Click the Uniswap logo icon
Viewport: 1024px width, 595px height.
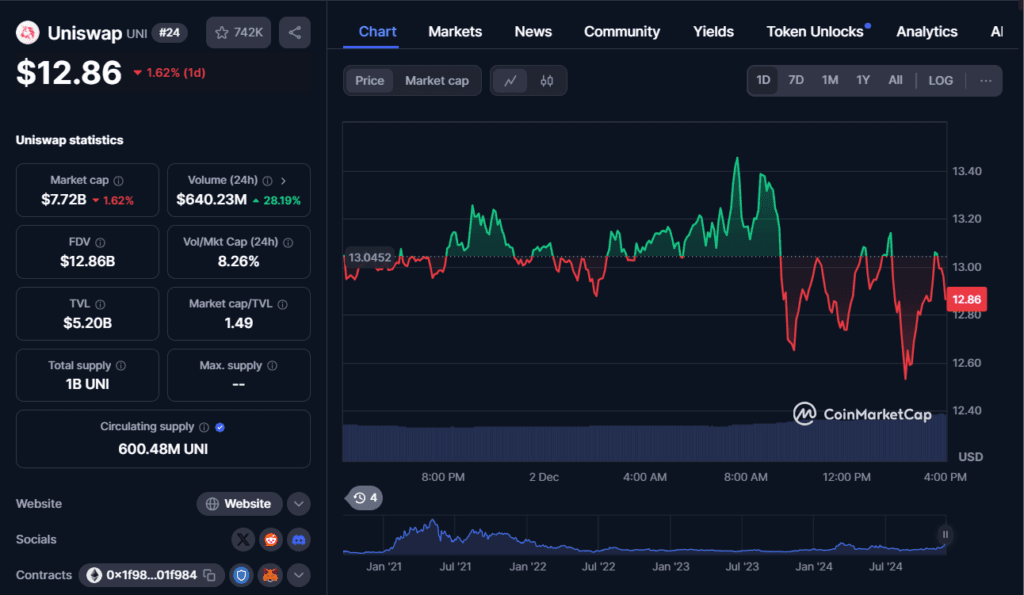click(27, 33)
